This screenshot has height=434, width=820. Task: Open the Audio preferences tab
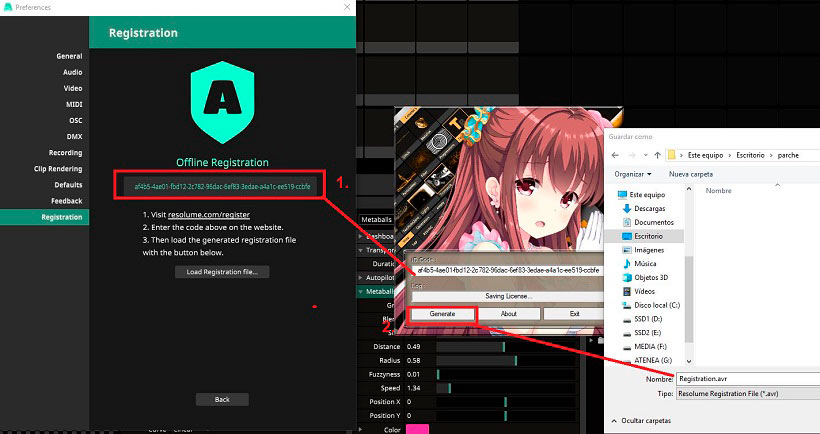[x=73, y=72]
